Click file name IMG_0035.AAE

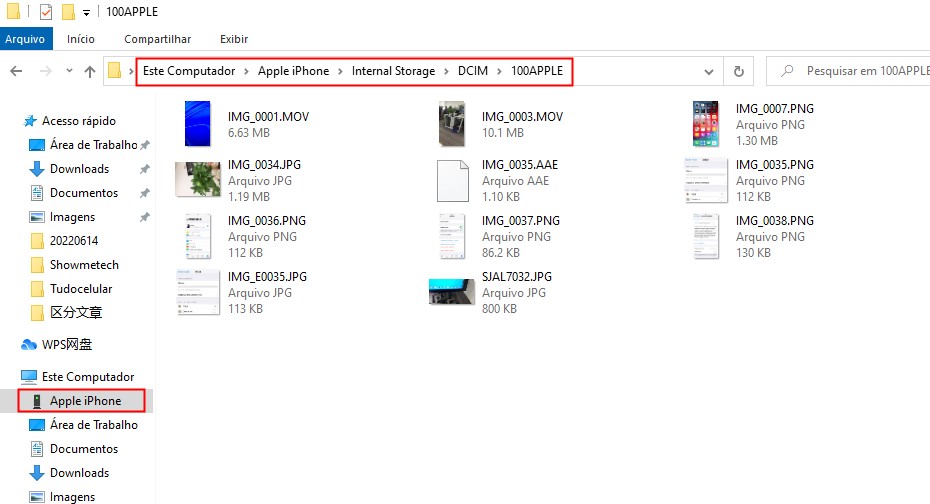pyautogui.click(x=520, y=164)
